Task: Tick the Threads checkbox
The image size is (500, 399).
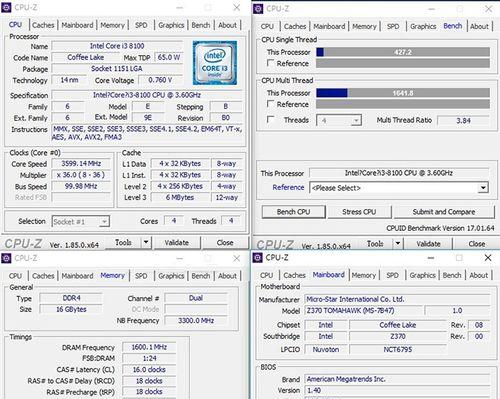Action: coord(270,119)
